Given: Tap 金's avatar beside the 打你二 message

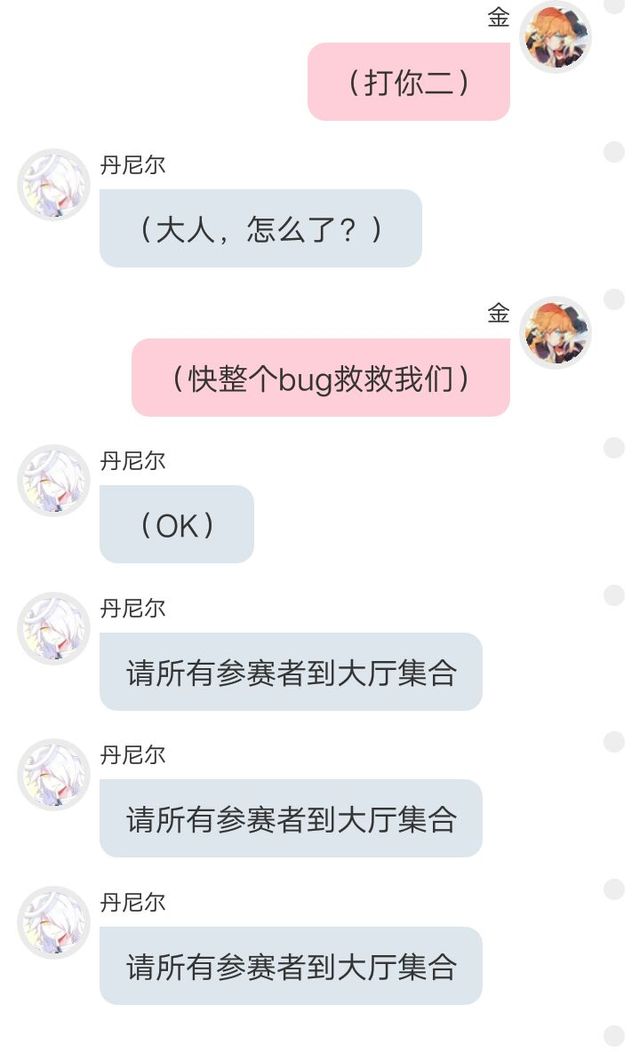Looking at the screenshot, I should coord(555,36).
